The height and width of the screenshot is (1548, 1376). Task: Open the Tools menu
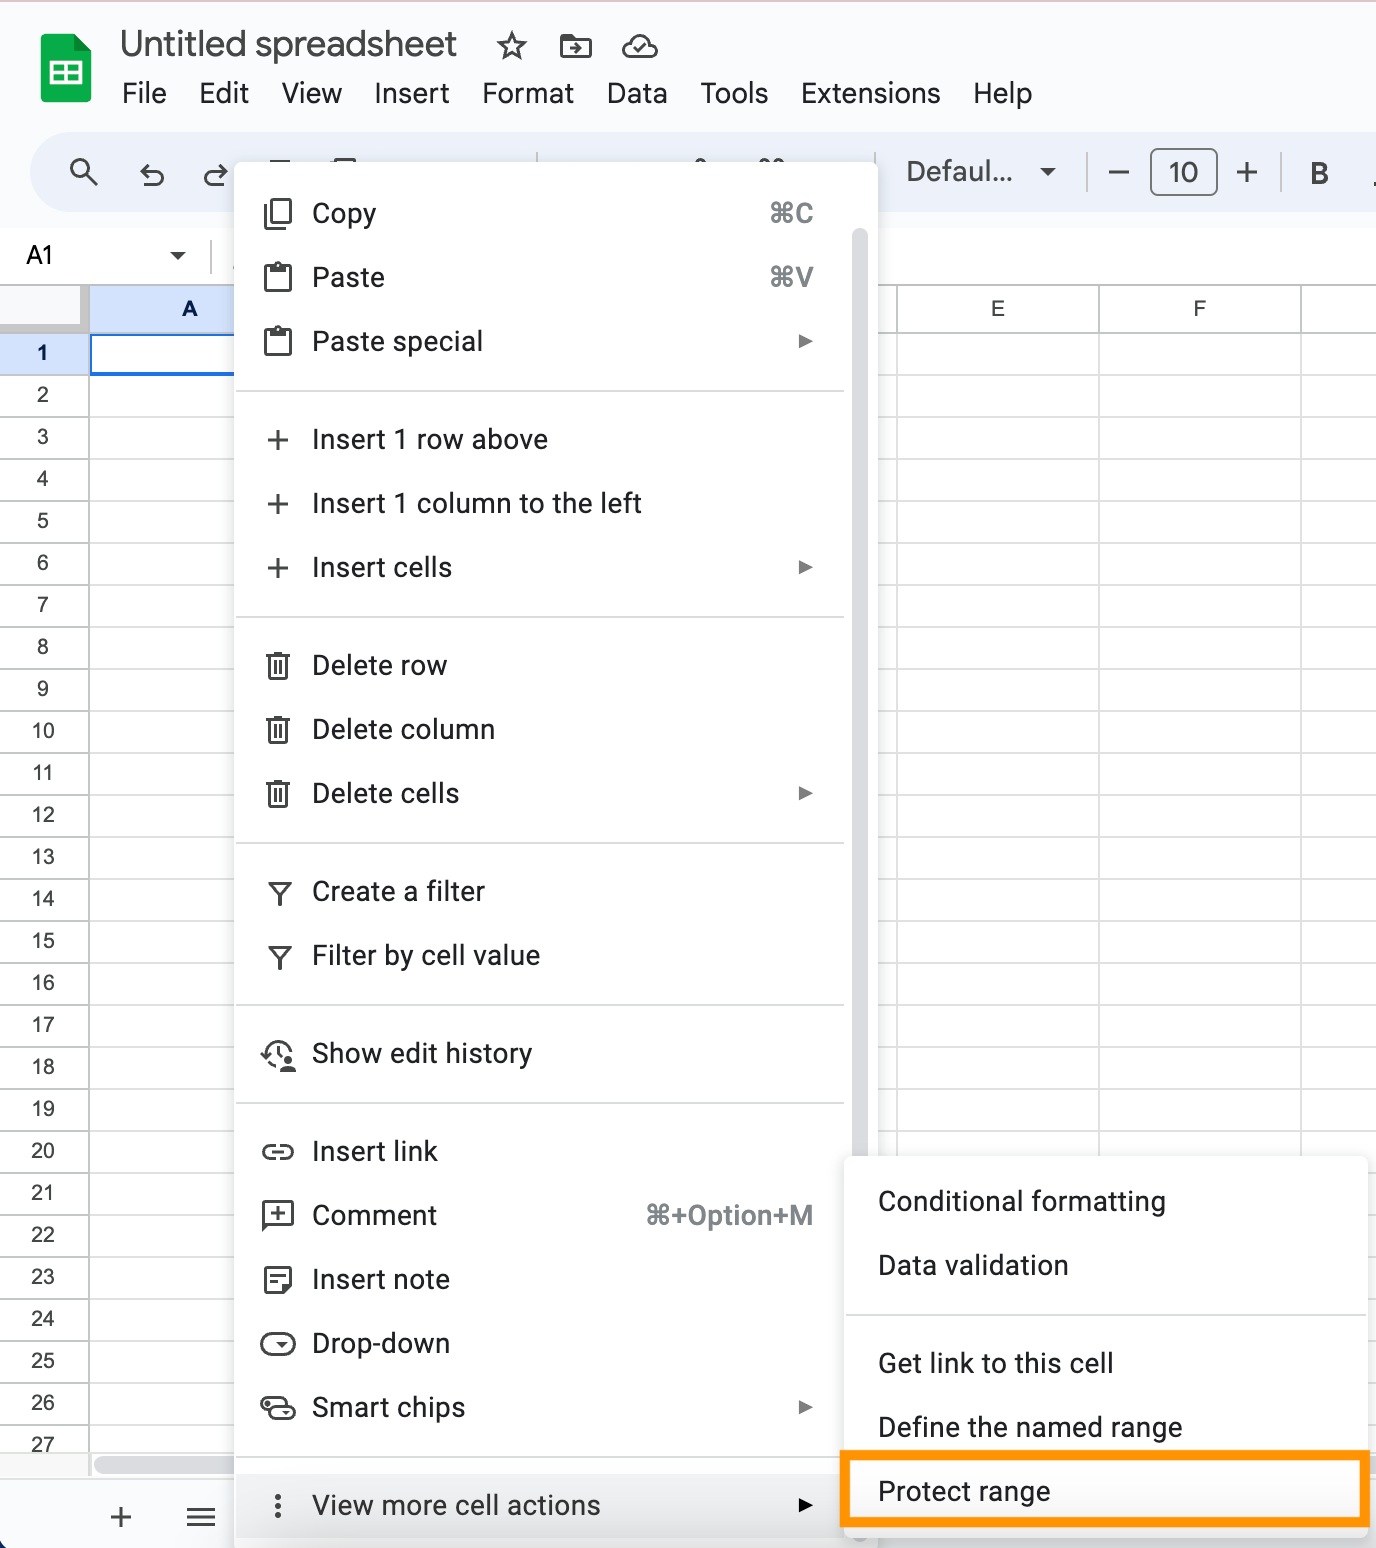pyautogui.click(x=734, y=93)
